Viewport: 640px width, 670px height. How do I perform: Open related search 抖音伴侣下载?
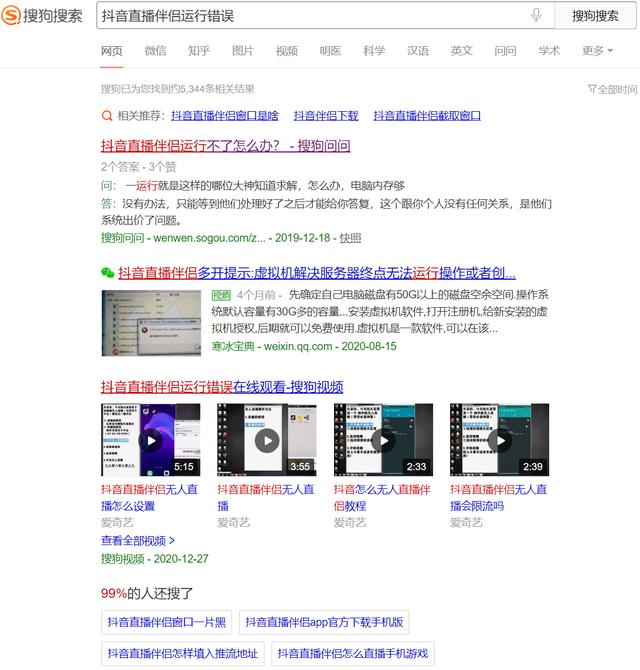[326, 116]
